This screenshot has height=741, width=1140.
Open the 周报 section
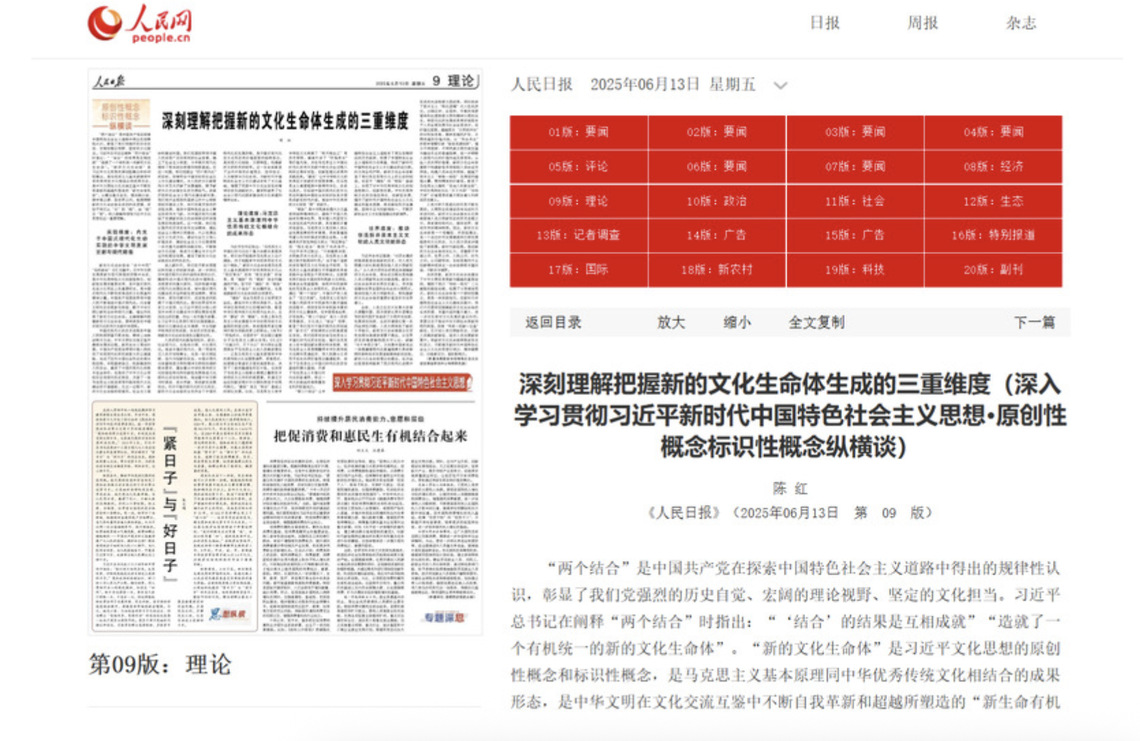922,23
